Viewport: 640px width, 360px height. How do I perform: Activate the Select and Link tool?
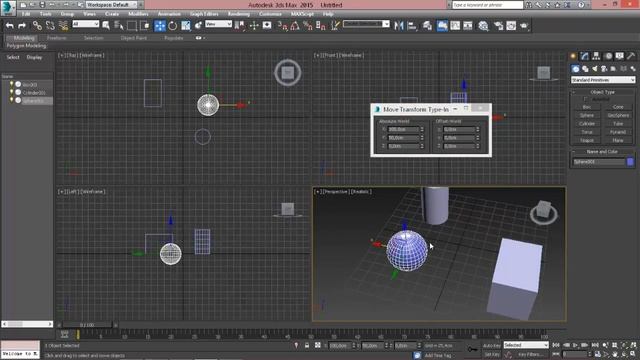[37, 26]
